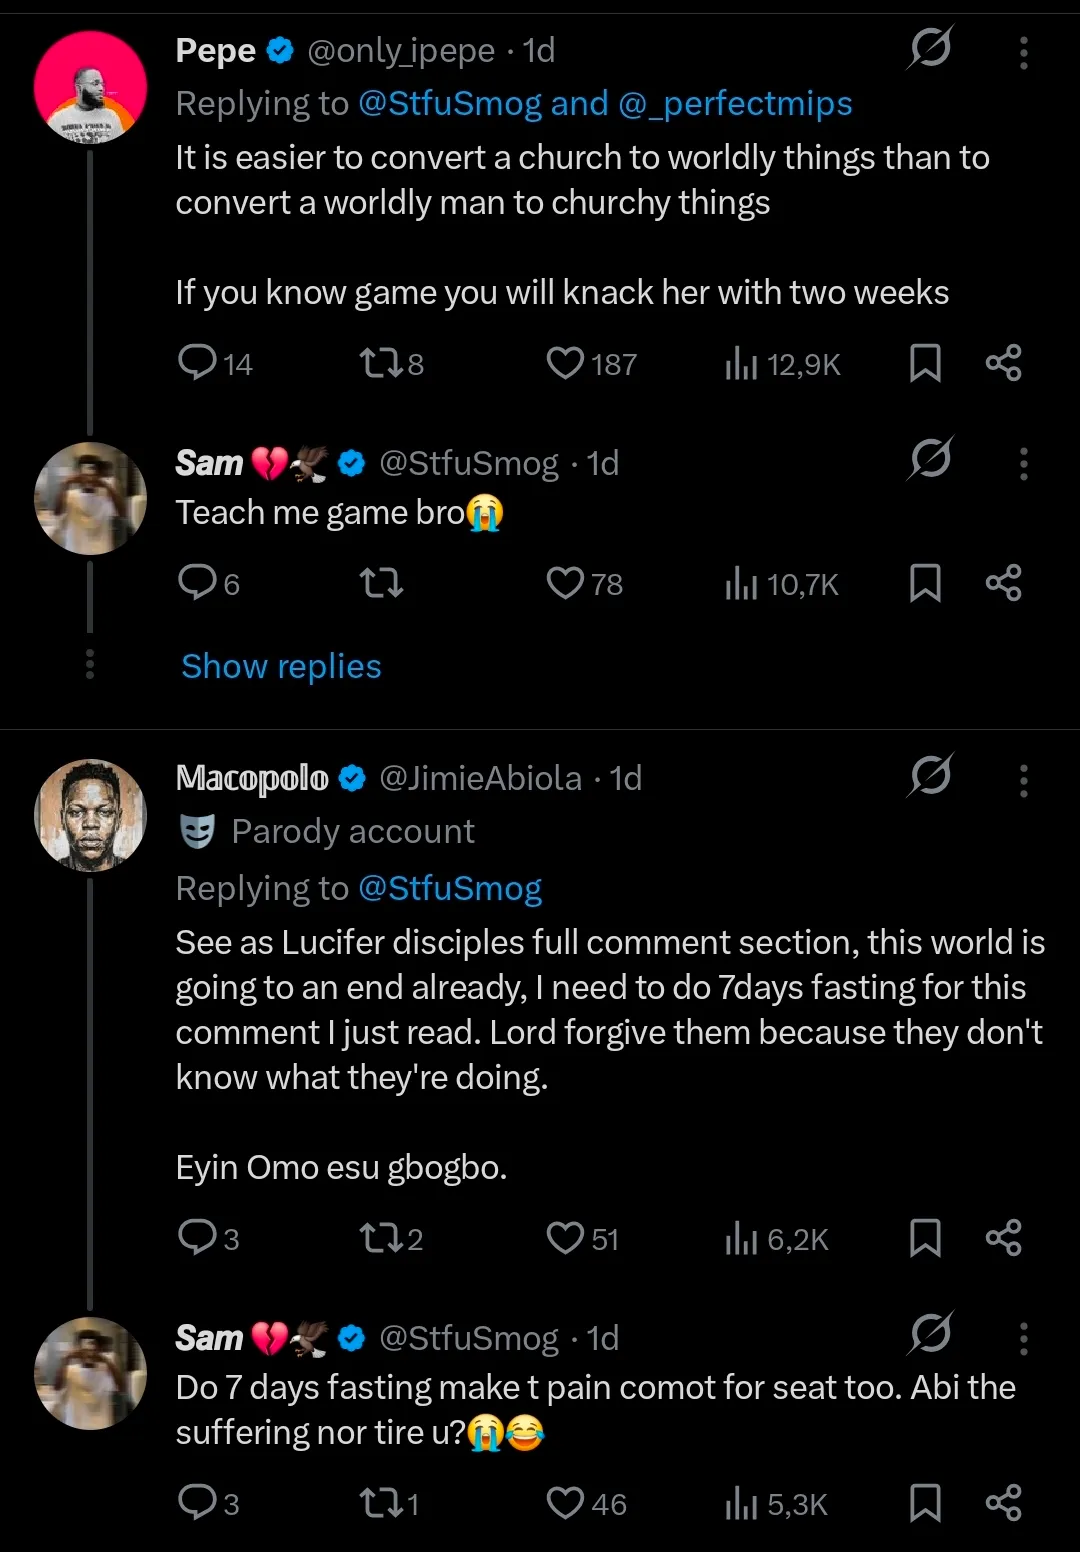This screenshot has height=1552, width=1080.
Task: Open more options on Pepe's tweet
Action: (1023, 53)
